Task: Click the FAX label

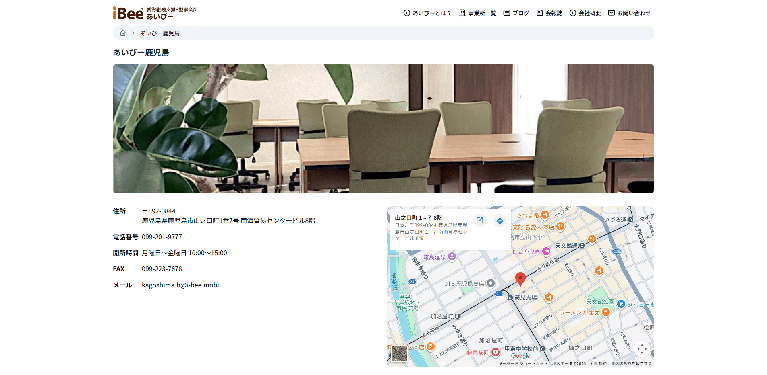Action: click(119, 268)
